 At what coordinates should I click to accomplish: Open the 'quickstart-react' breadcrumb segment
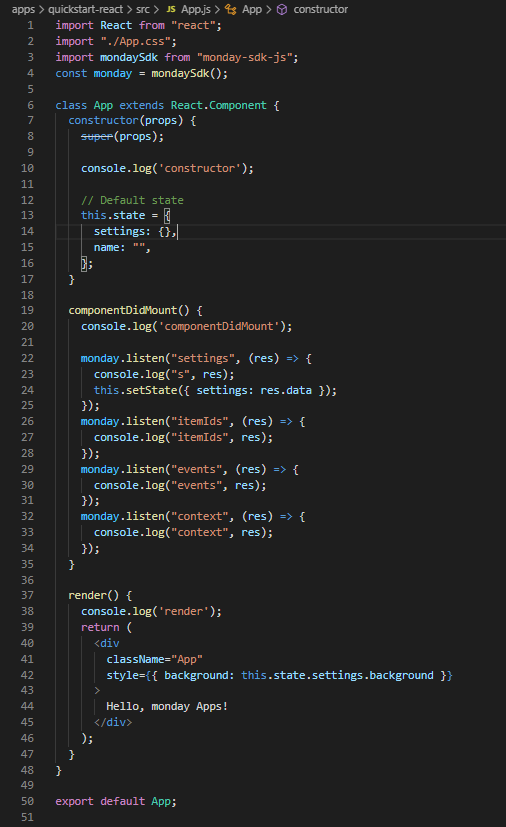pos(85,9)
